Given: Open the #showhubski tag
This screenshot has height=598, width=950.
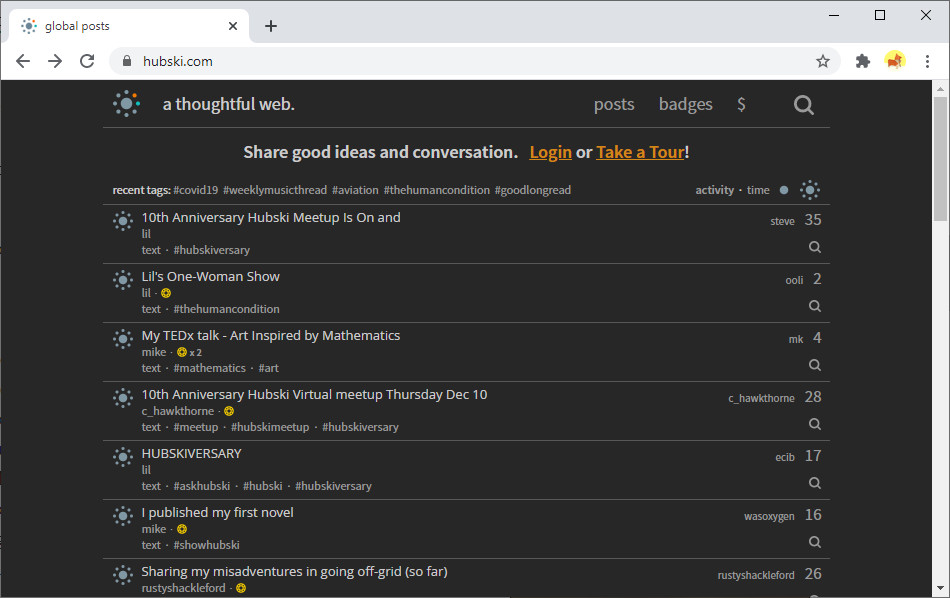Looking at the screenshot, I should [x=207, y=545].
